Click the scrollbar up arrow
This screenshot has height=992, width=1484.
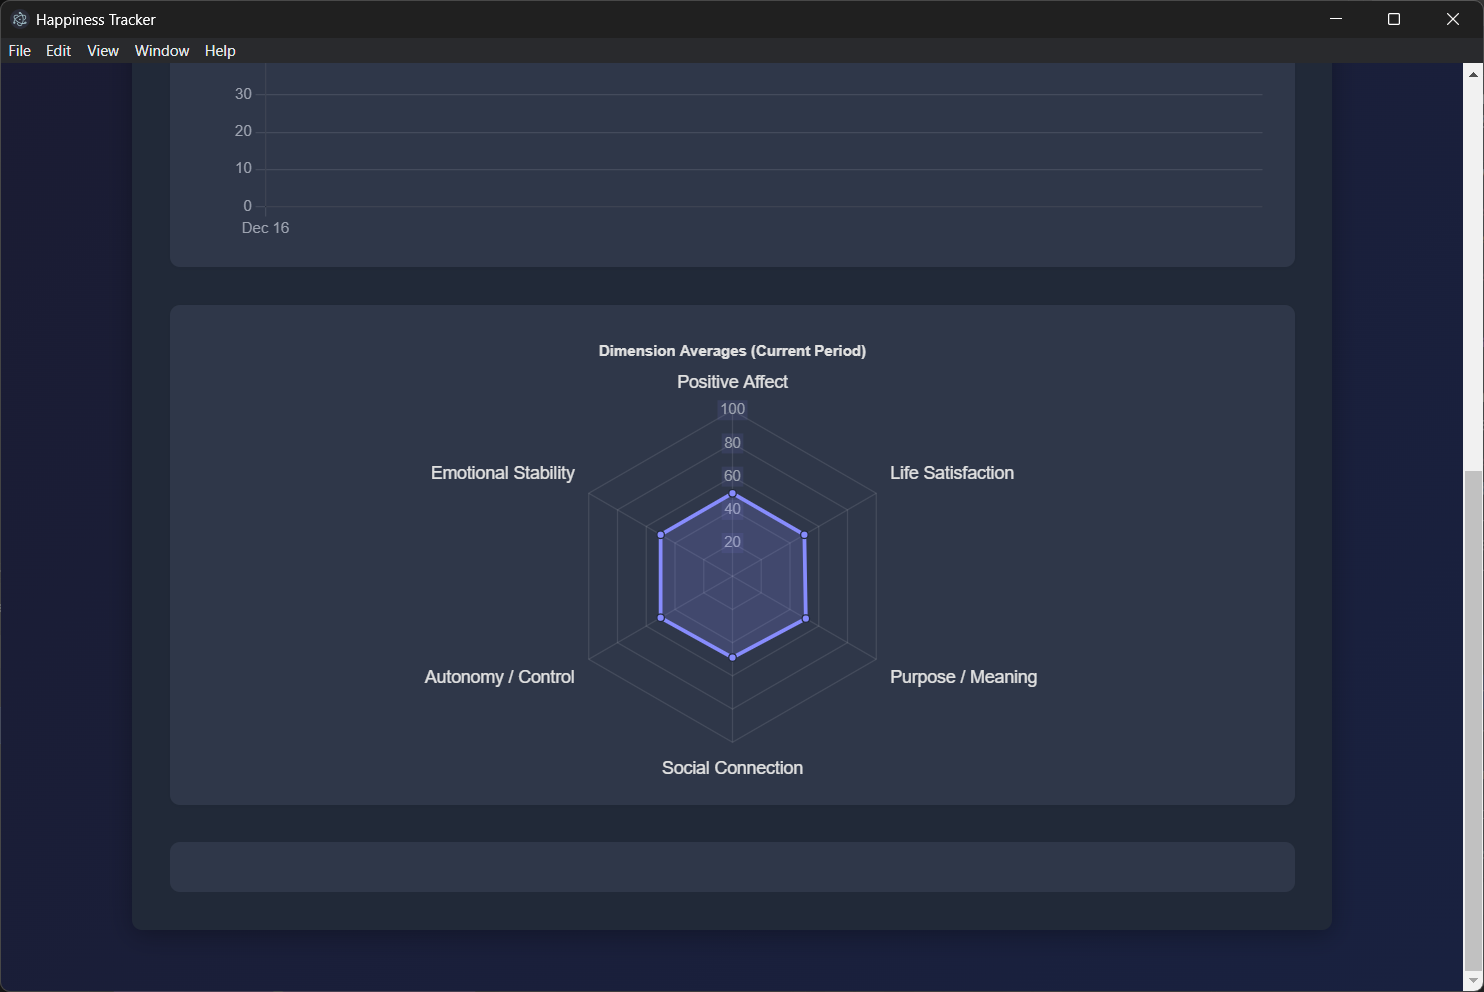tap(1473, 74)
